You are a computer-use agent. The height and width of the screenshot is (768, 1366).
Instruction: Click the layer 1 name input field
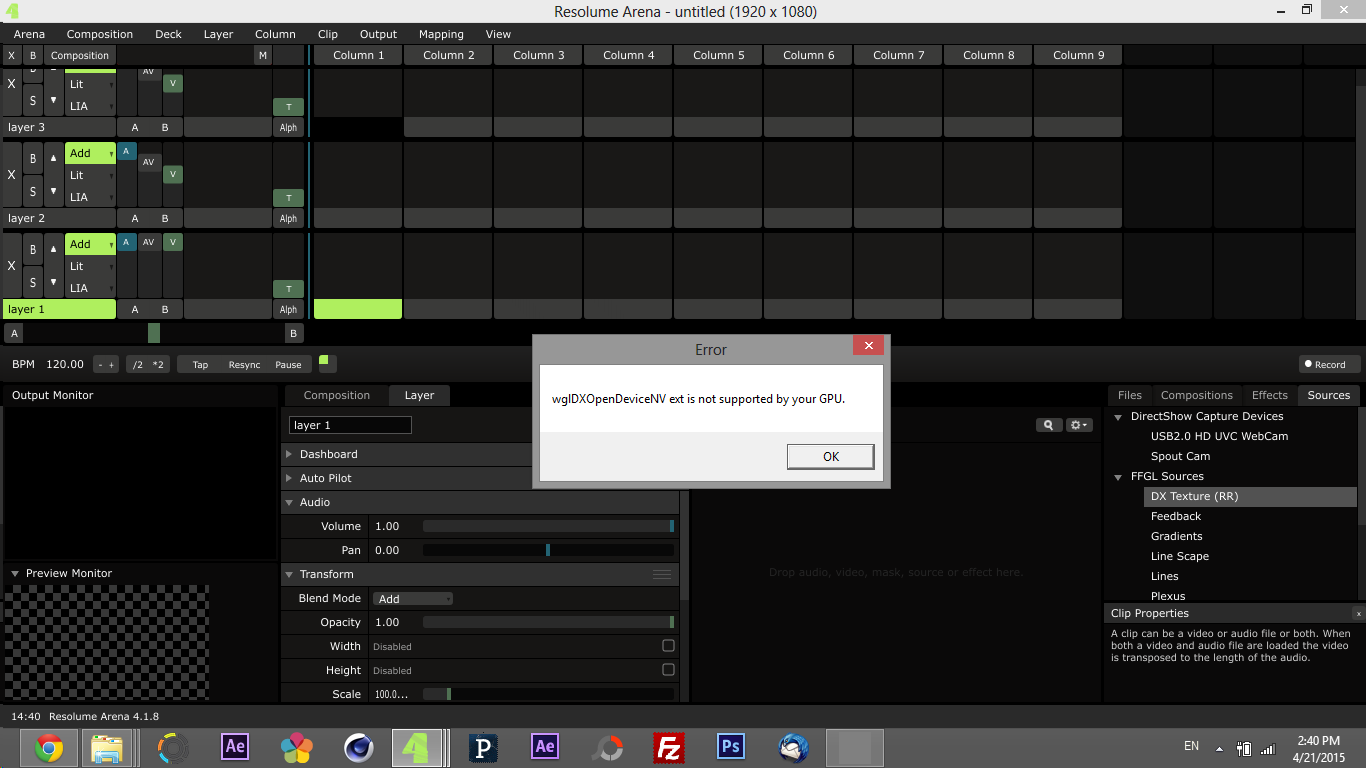pyautogui.click(x=350, y=425)
